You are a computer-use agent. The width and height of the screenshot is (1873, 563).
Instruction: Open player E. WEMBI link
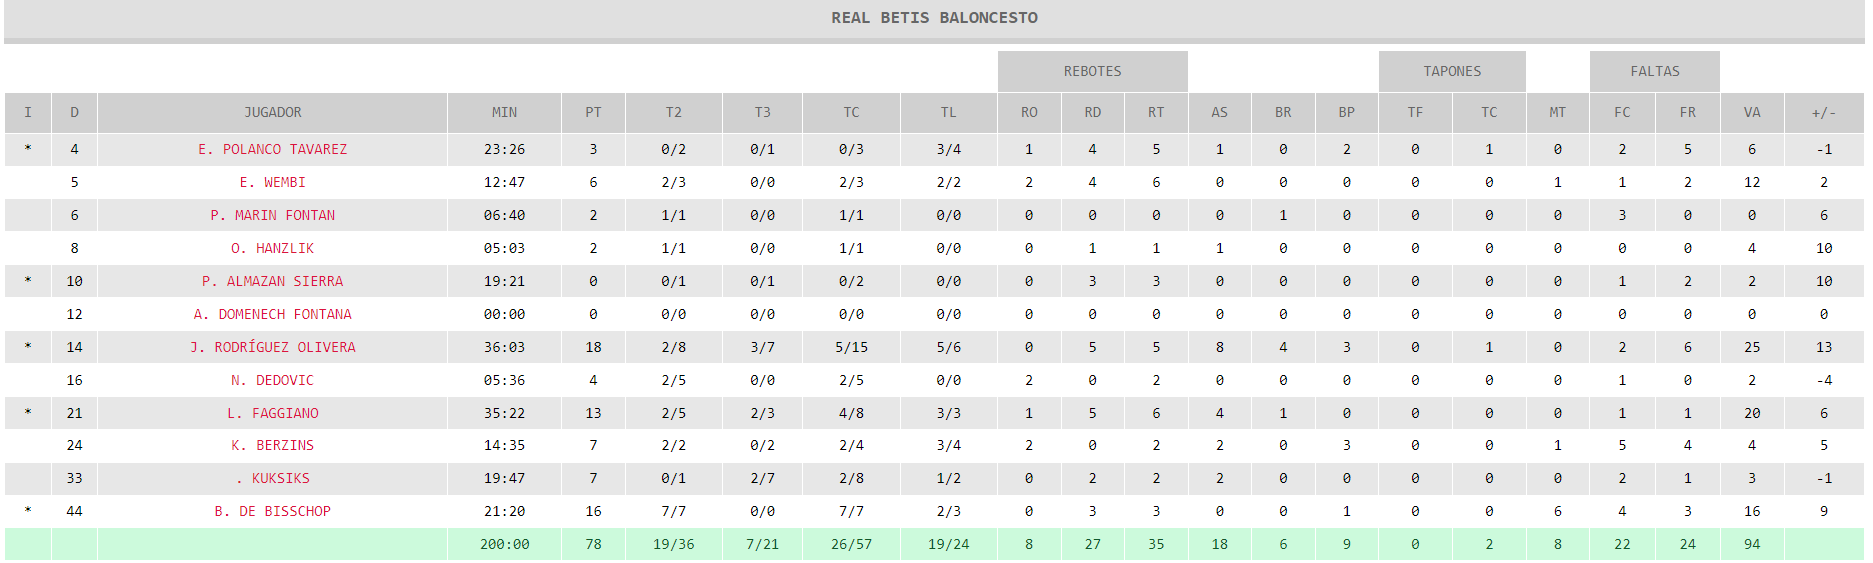[x=272, y=182]
